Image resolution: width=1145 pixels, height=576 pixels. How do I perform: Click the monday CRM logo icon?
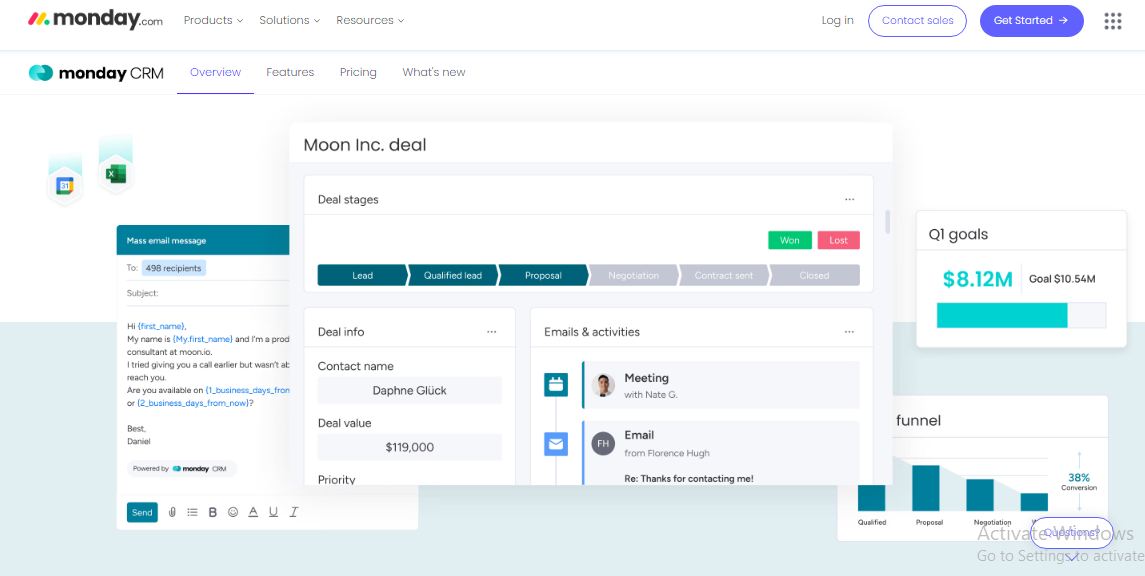(x=41, y=72)
